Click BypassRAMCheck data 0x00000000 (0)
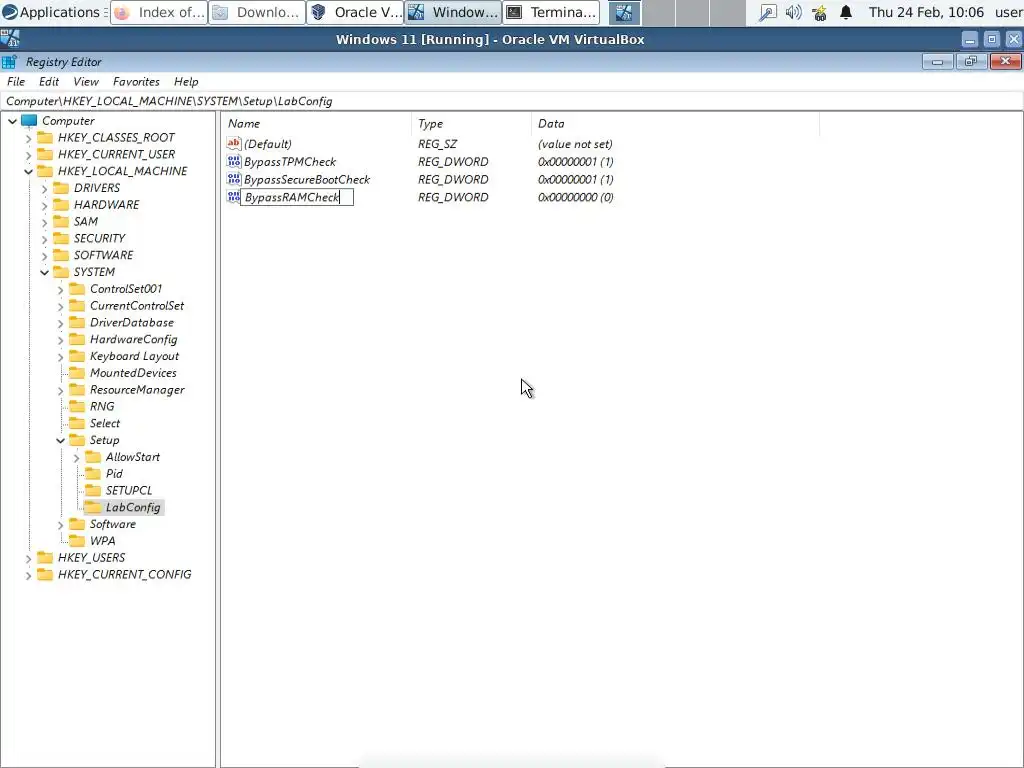This screenshot has height=768, width=1024. [x=575, y=197]
